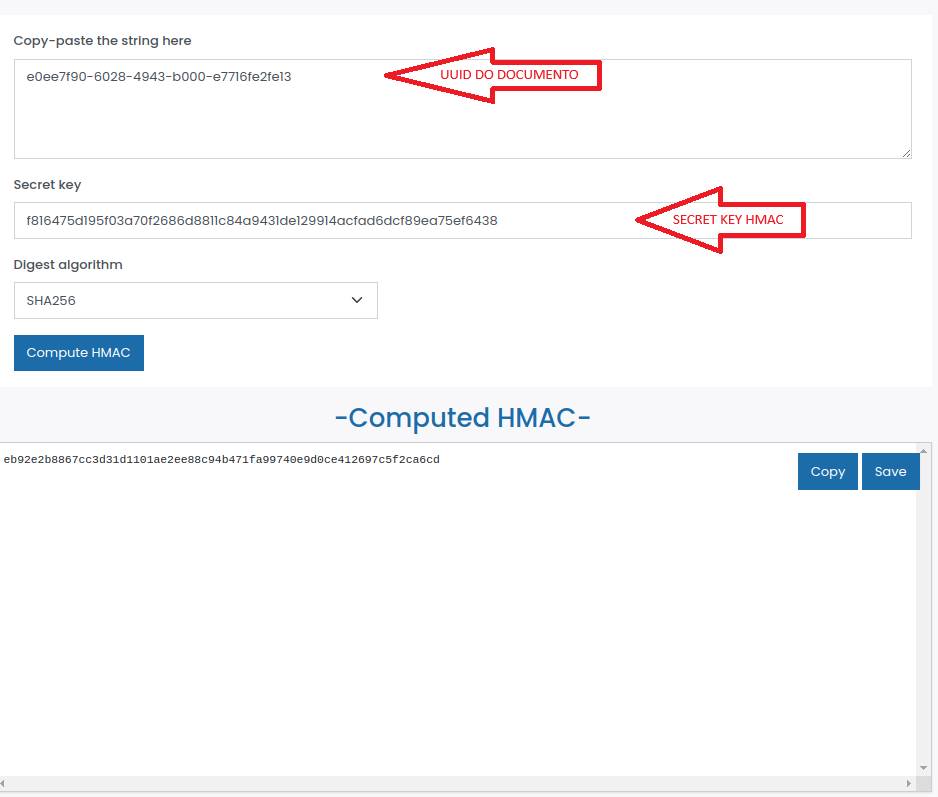Click the resize handle of the string textarea

pos(906,153)
